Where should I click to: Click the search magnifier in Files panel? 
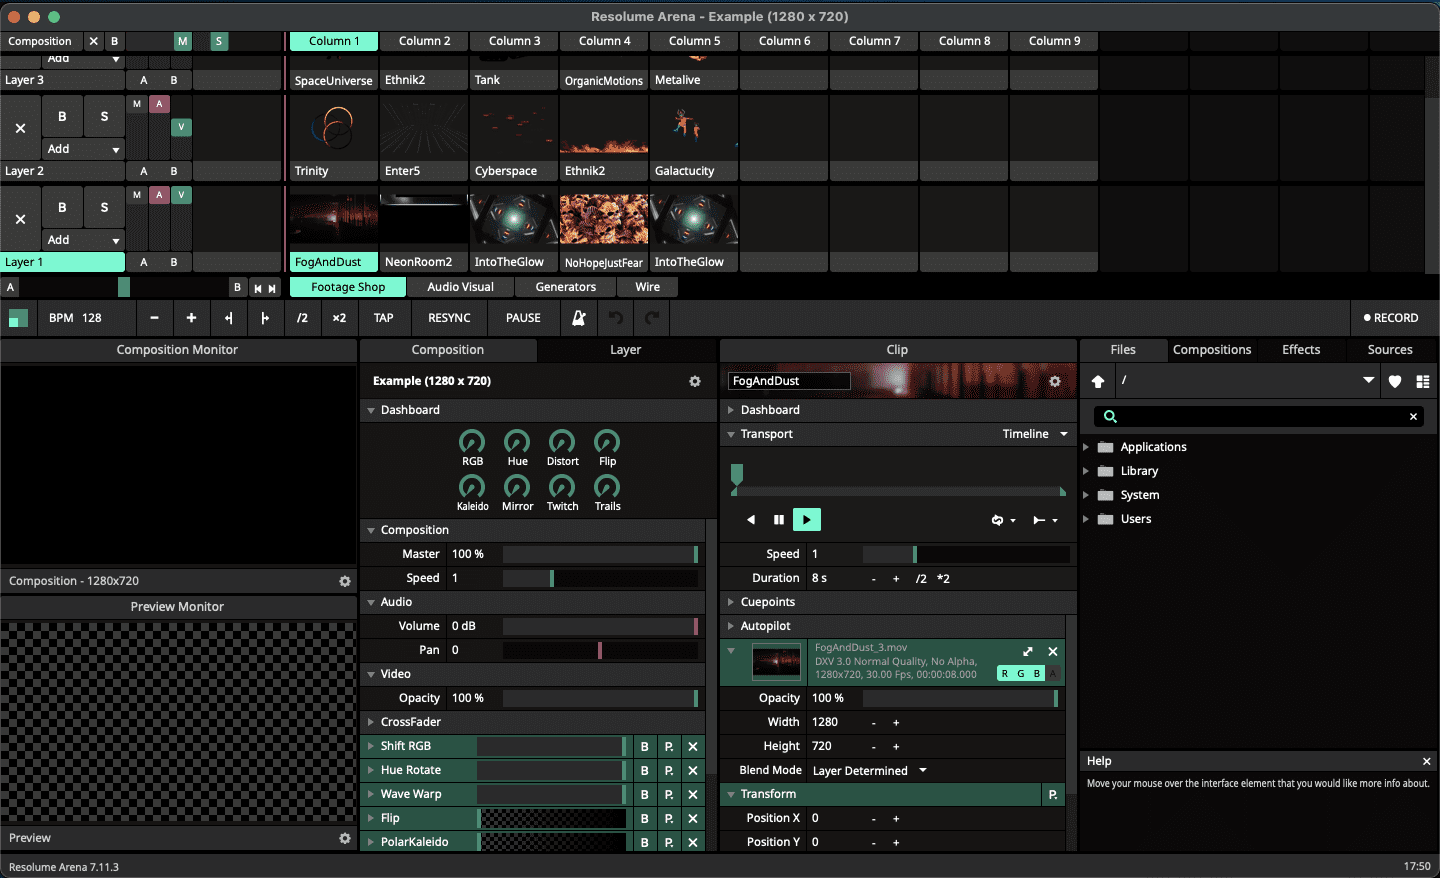pos(1110,416)
